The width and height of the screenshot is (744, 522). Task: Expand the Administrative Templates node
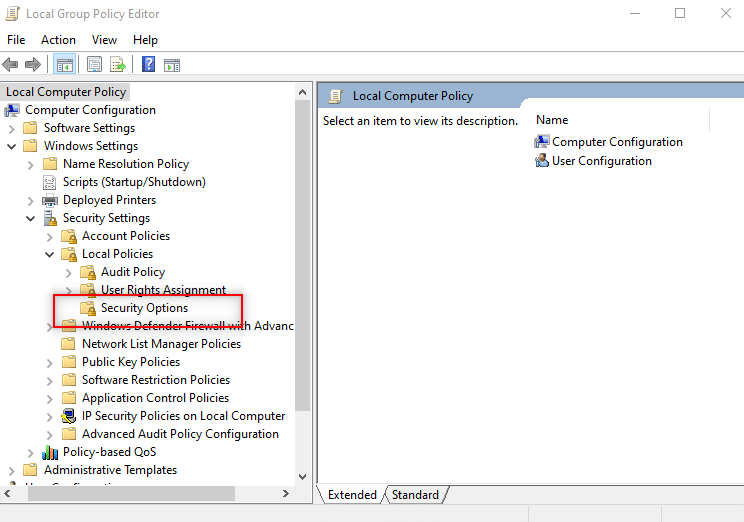point(12,471)
